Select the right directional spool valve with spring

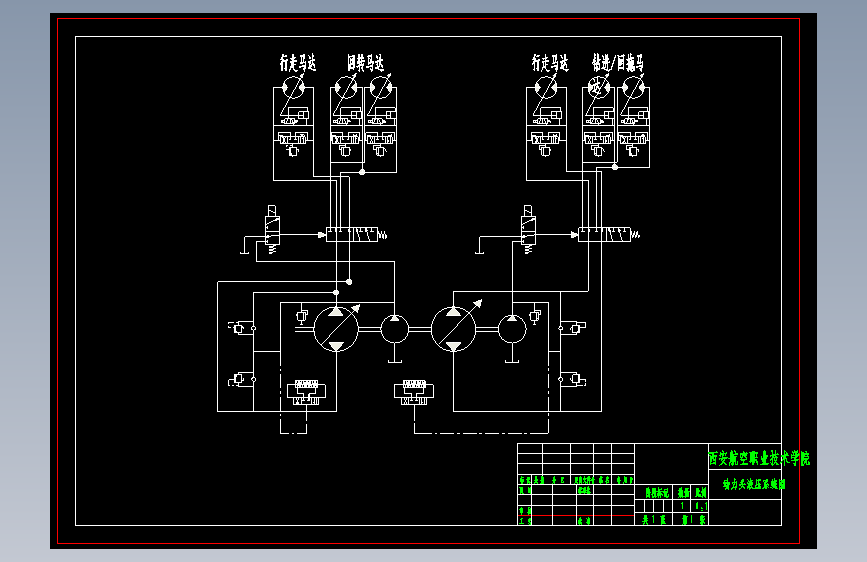click(x=609, y=235)
